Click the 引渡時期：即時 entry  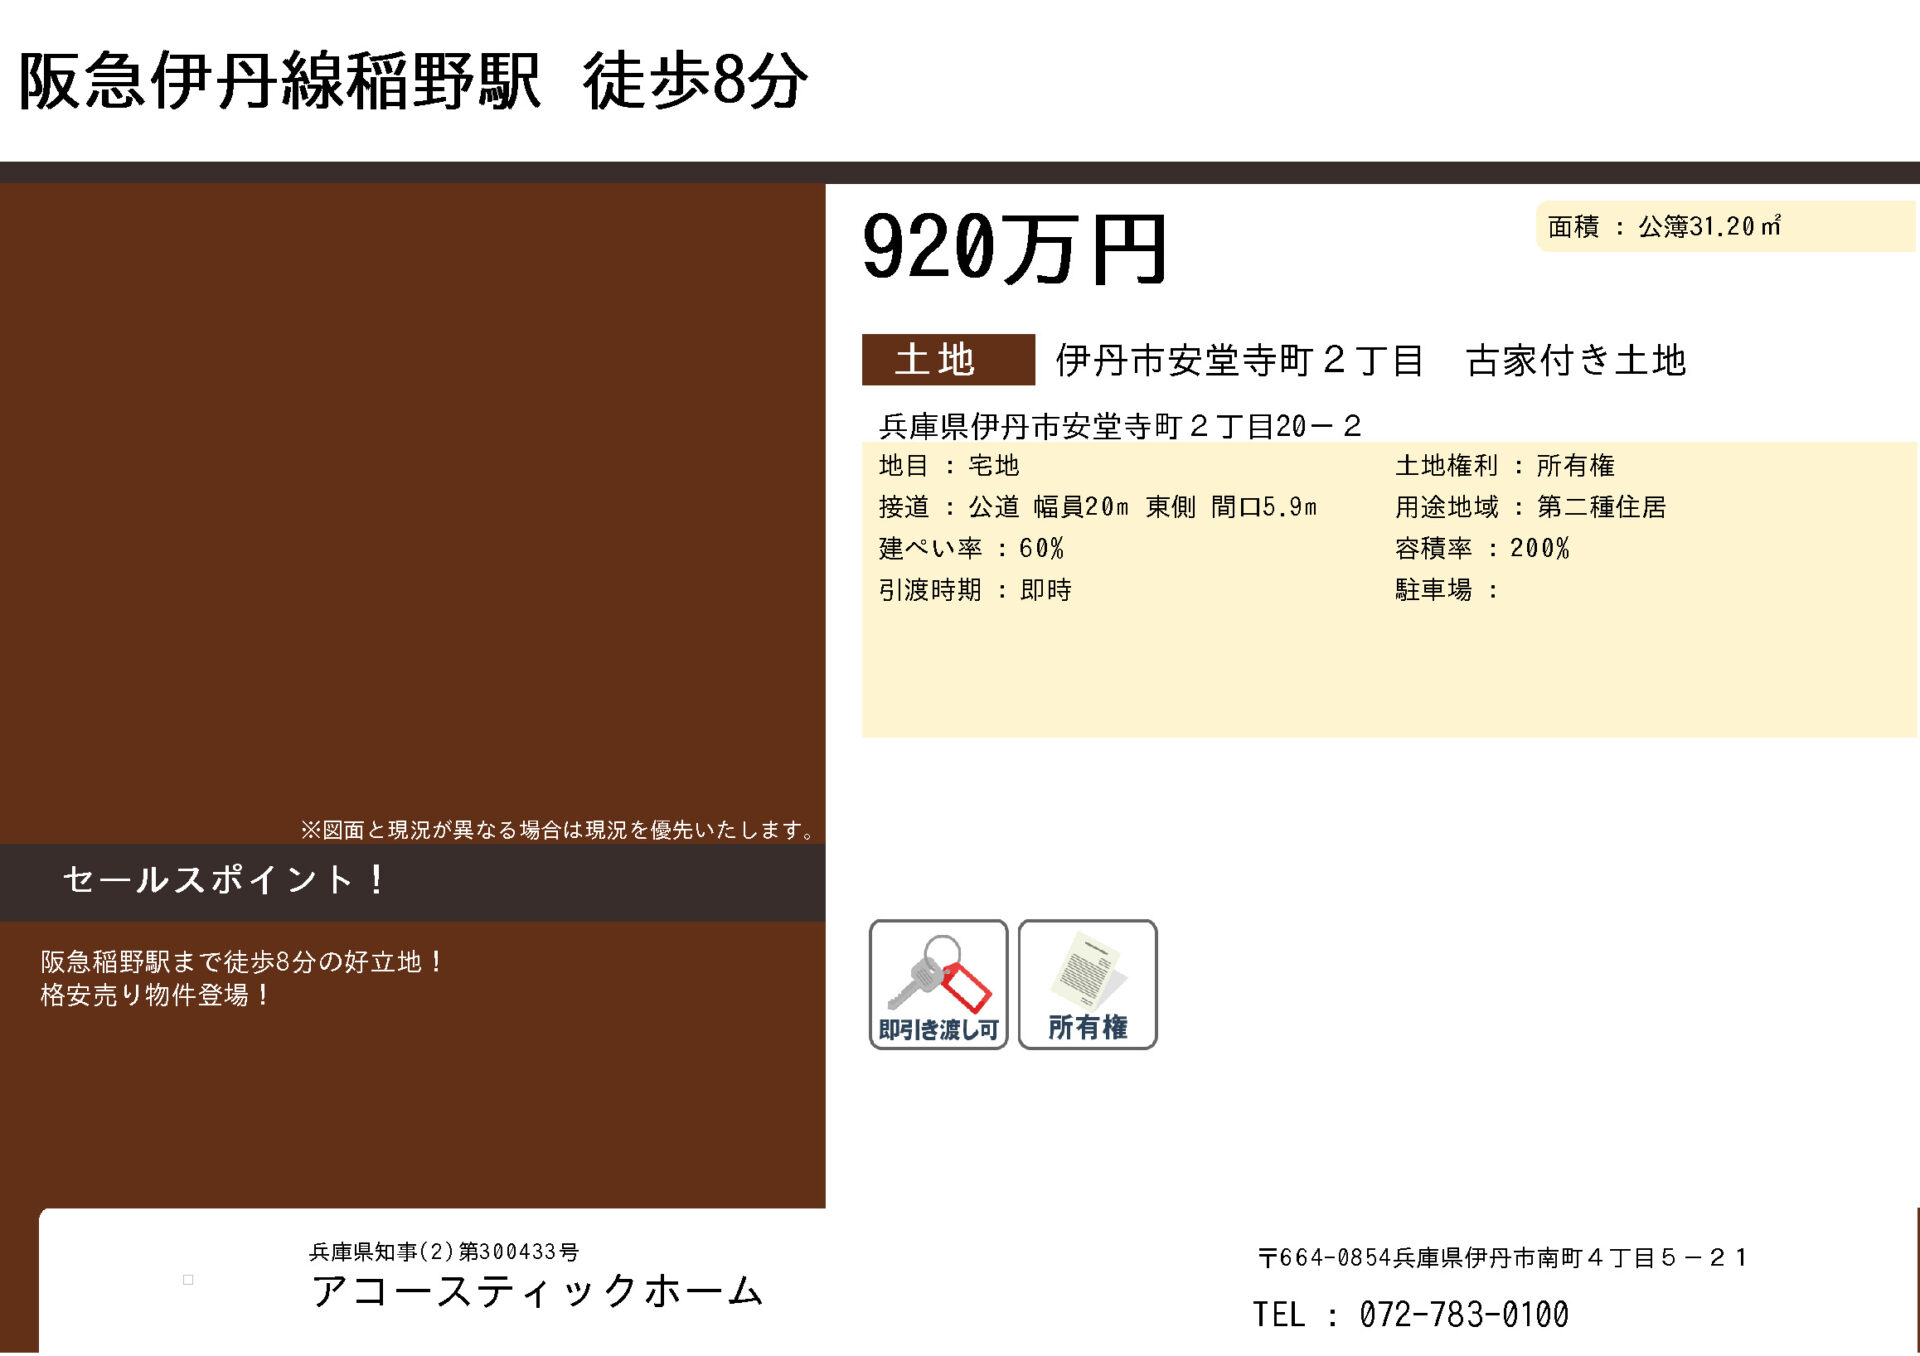[x=975, y=590]
